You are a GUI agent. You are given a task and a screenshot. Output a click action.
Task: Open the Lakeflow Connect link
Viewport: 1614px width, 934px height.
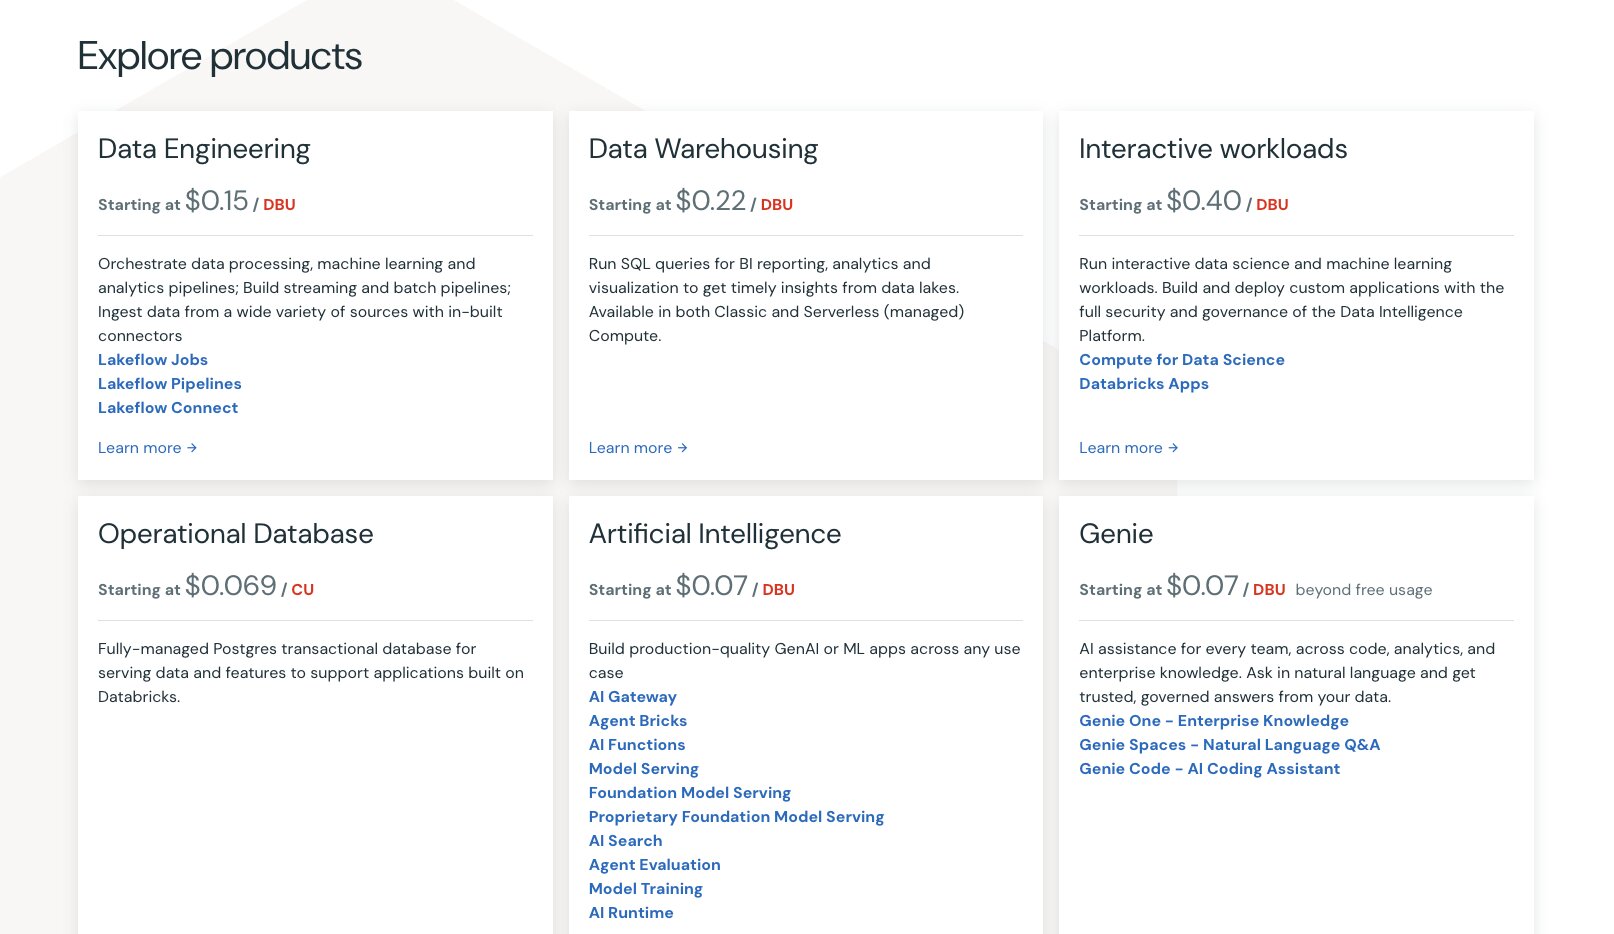pos(168,408)
